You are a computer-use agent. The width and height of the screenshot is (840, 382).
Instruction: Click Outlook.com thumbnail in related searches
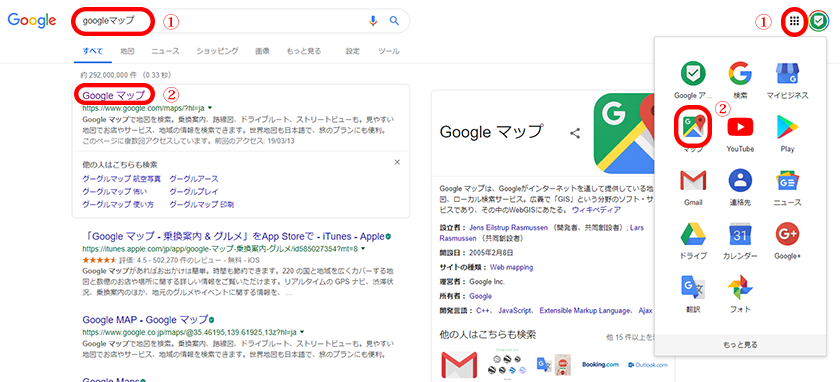[x=648, y=365]
